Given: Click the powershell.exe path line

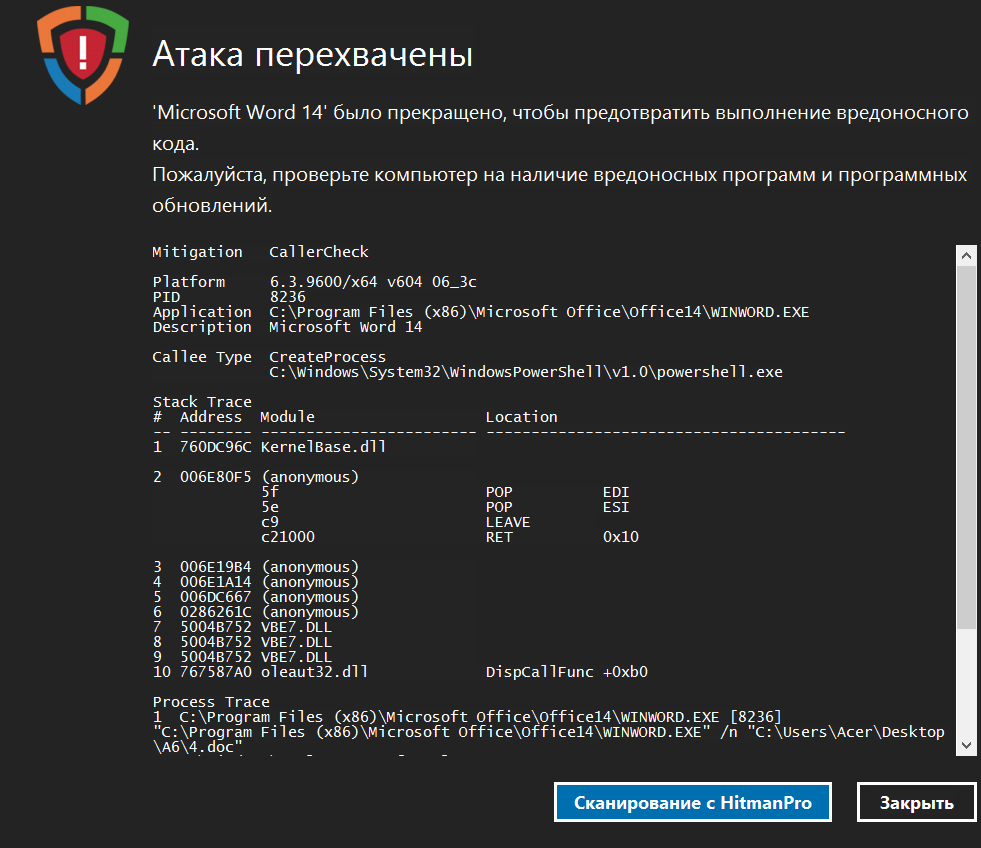Looking at the screenshot, I should tap(526, 372).
